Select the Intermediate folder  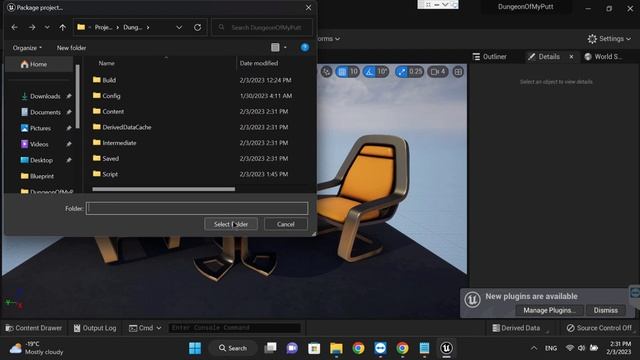pyautogui.click(x=119, y=143)
